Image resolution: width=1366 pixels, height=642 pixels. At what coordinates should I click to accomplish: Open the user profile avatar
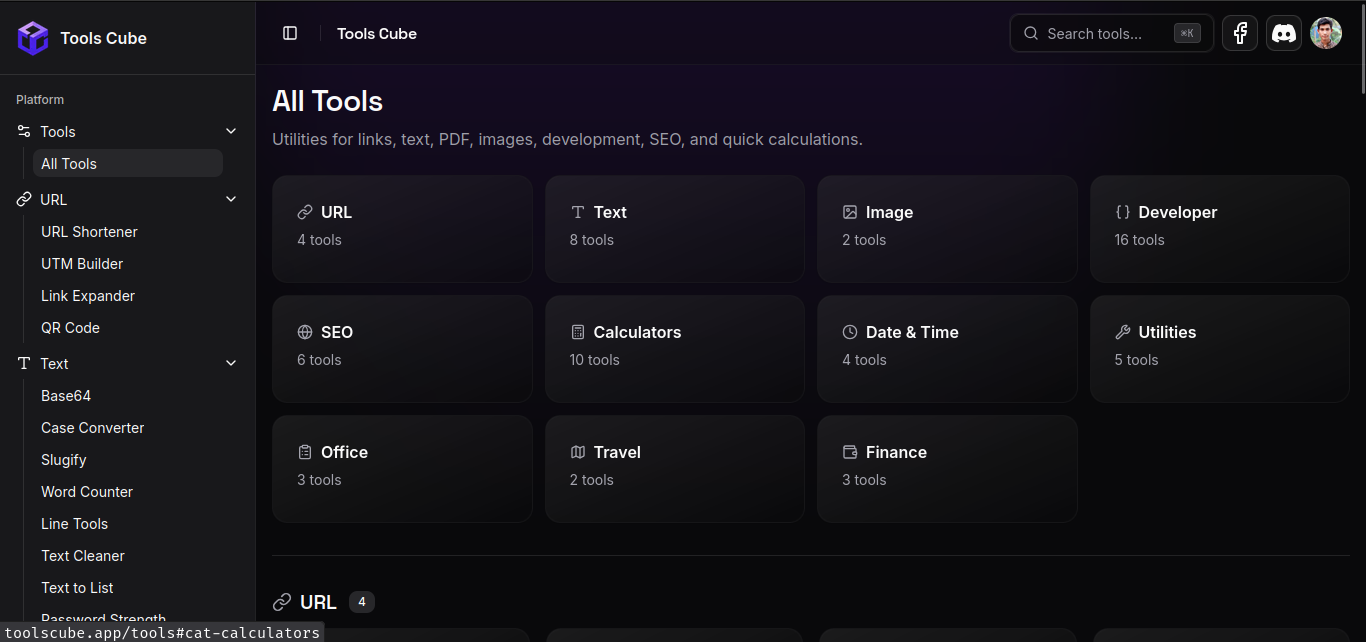tap(1326, 33)
